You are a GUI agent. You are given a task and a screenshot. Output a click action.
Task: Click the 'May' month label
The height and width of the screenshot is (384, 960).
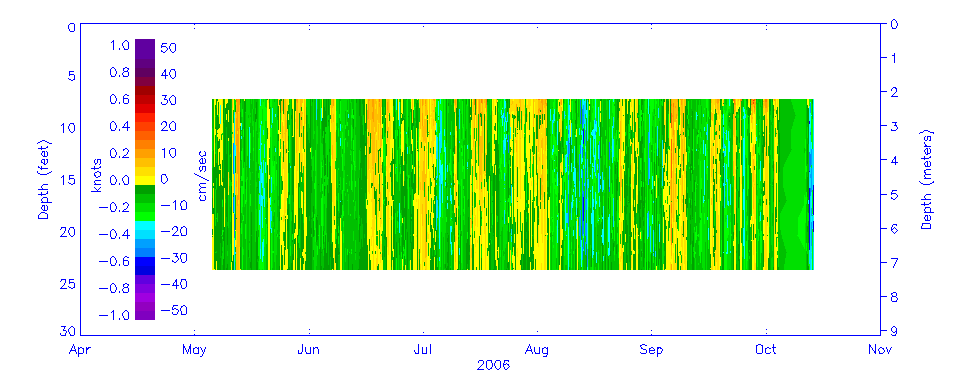[194, 350]
